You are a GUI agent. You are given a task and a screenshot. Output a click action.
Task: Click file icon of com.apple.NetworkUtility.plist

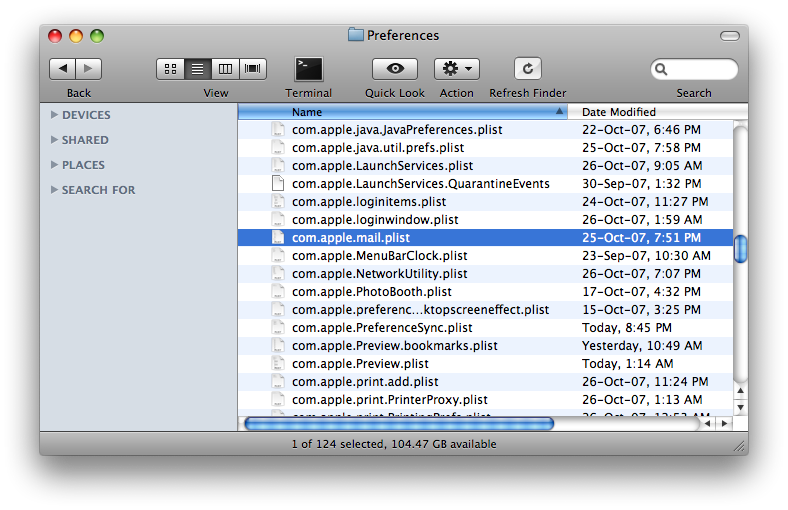(278, 273)
